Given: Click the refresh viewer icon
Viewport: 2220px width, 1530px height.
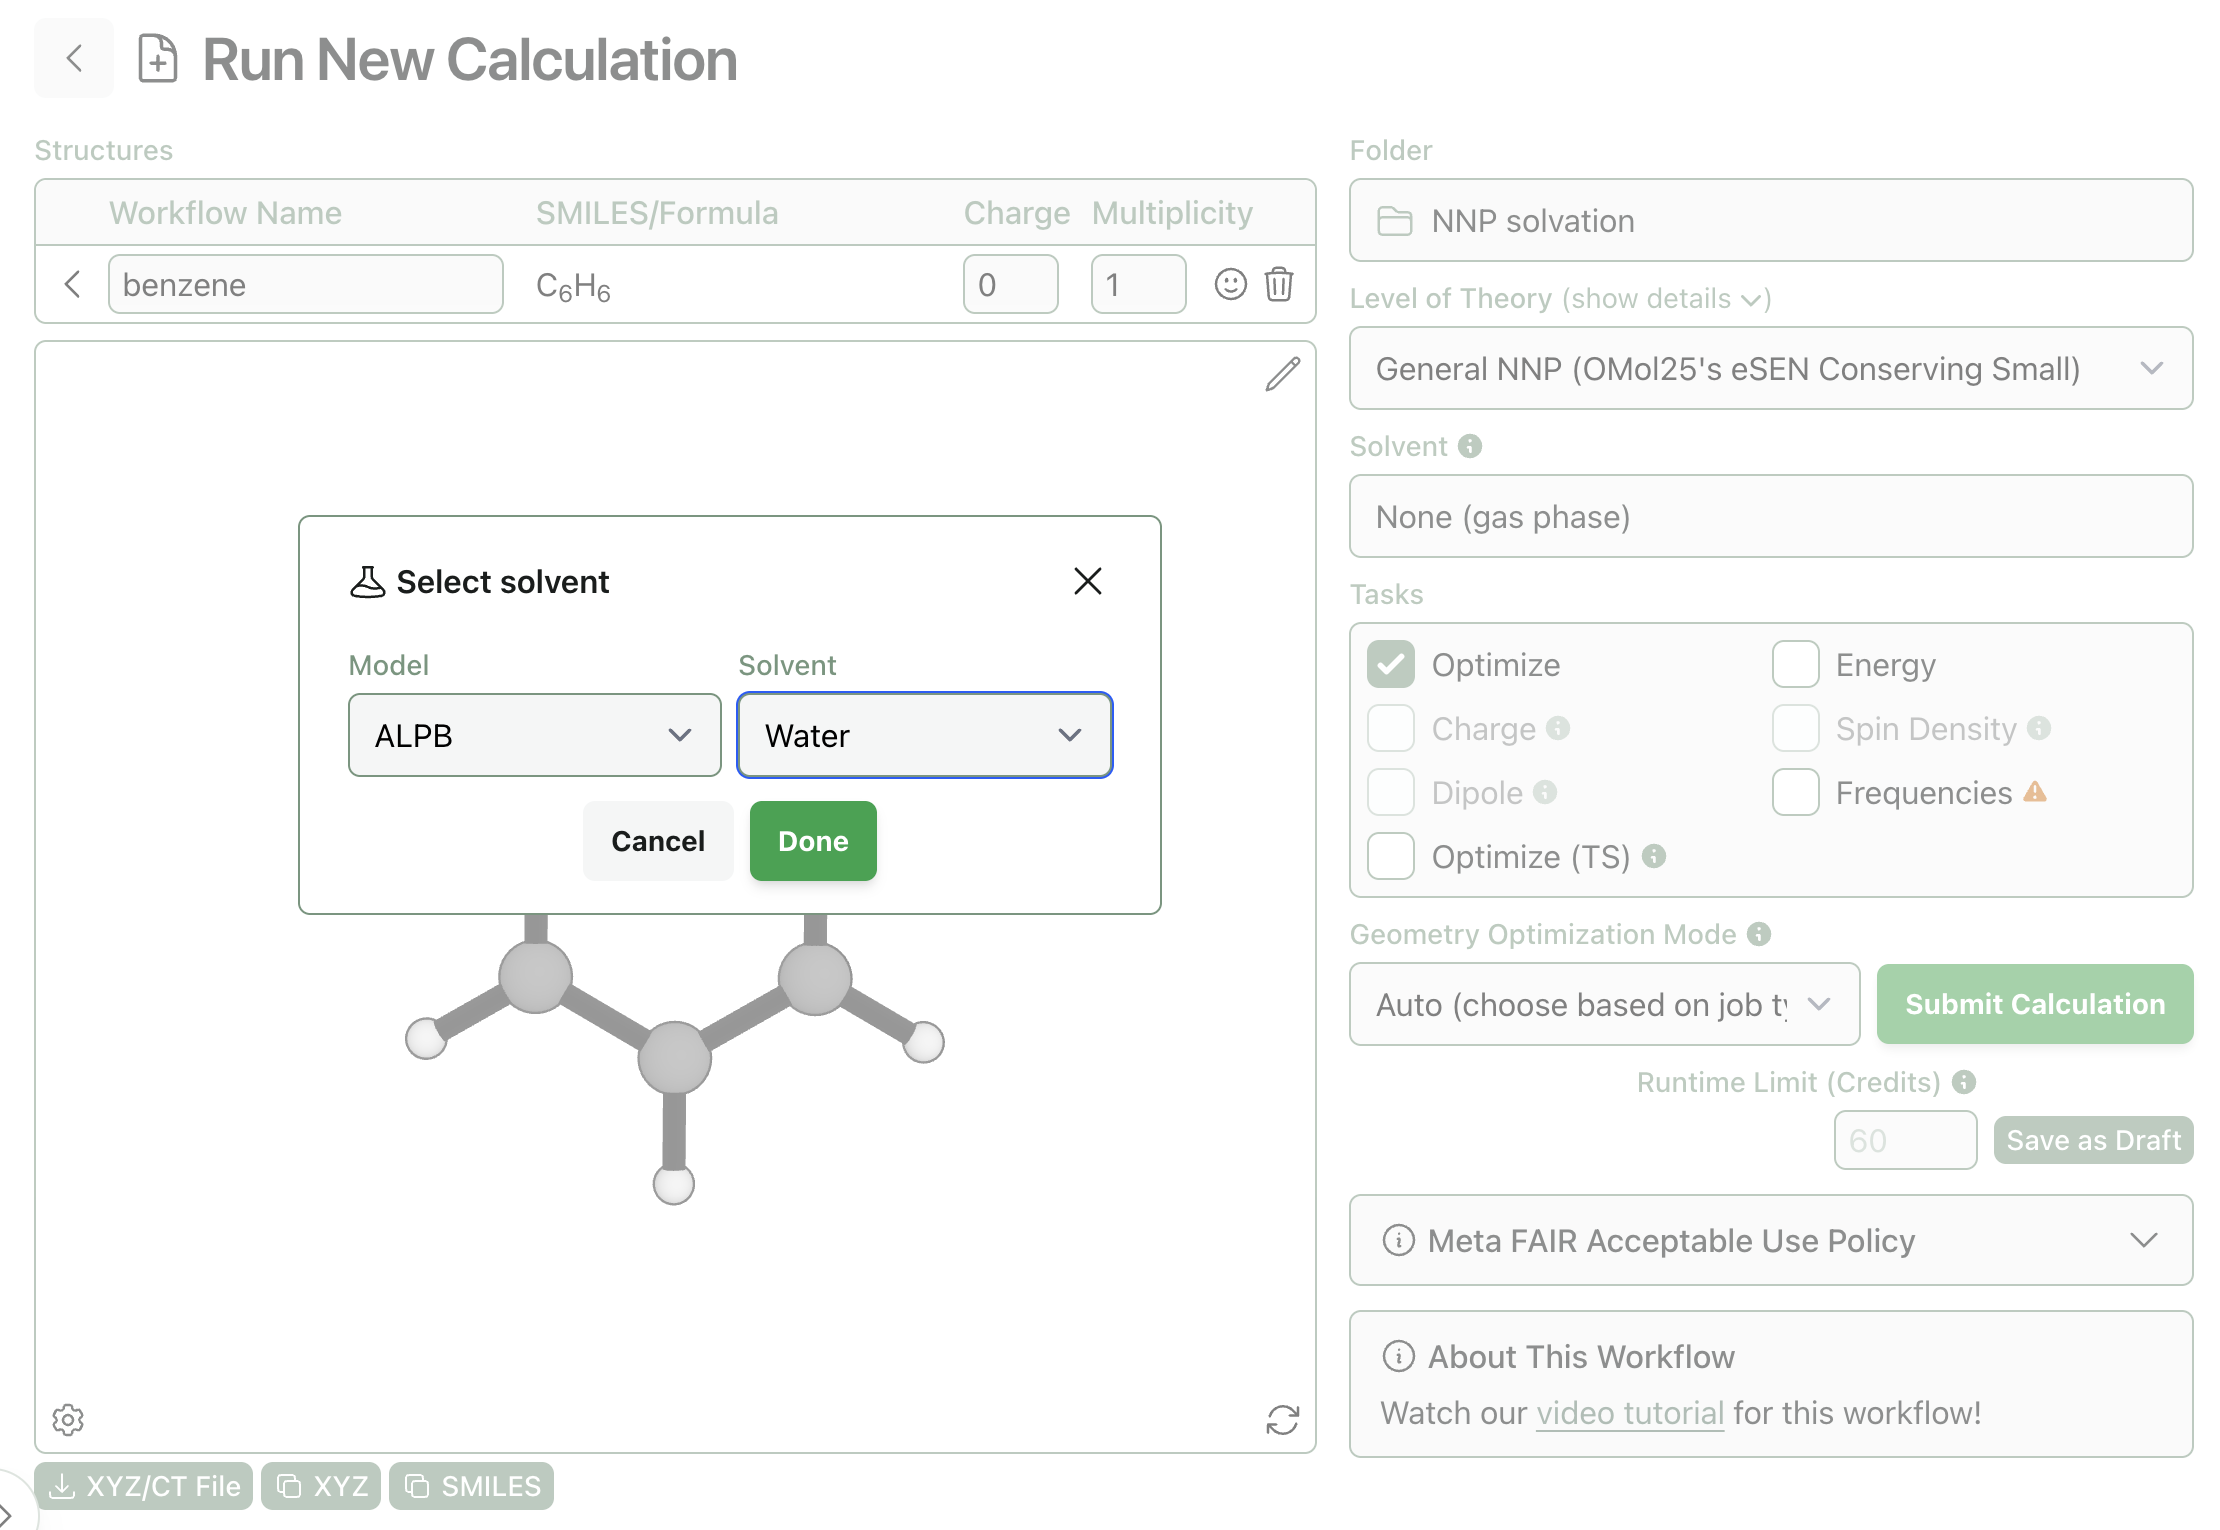Looking at the screenshot, I should click(x=1282, y=1419).
